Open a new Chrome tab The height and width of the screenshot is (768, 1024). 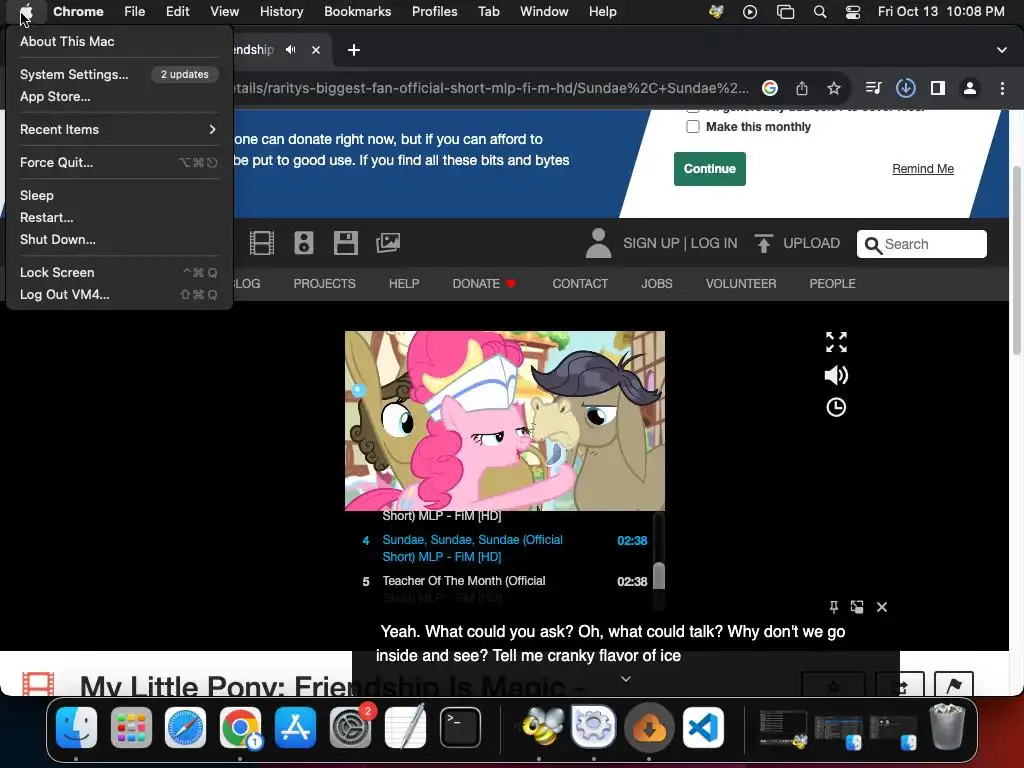click(353, 50)
